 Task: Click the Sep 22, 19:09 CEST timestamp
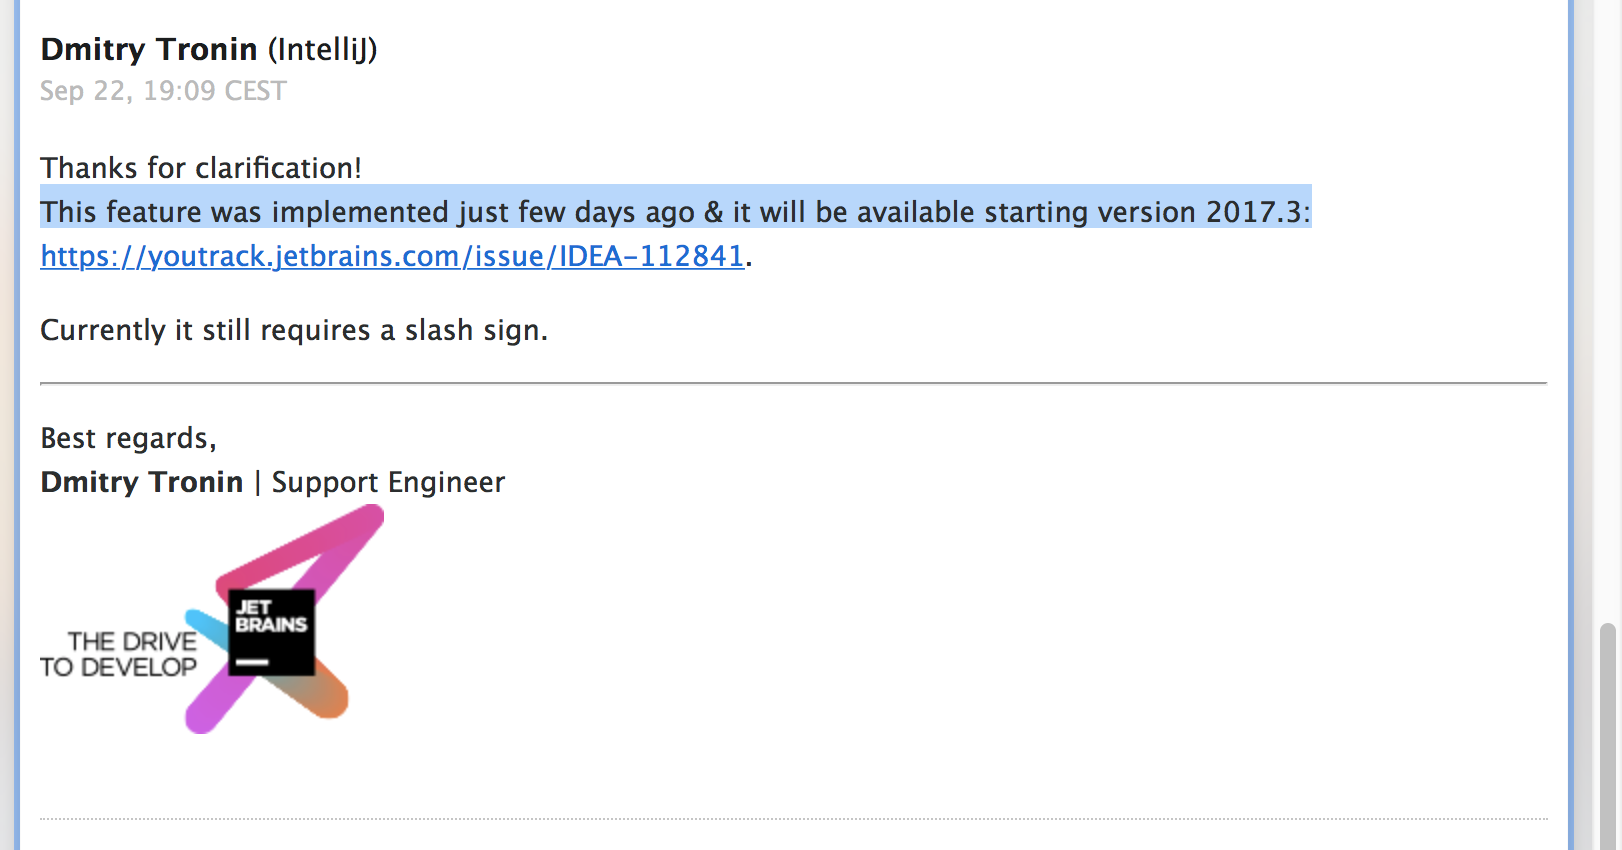163,91
